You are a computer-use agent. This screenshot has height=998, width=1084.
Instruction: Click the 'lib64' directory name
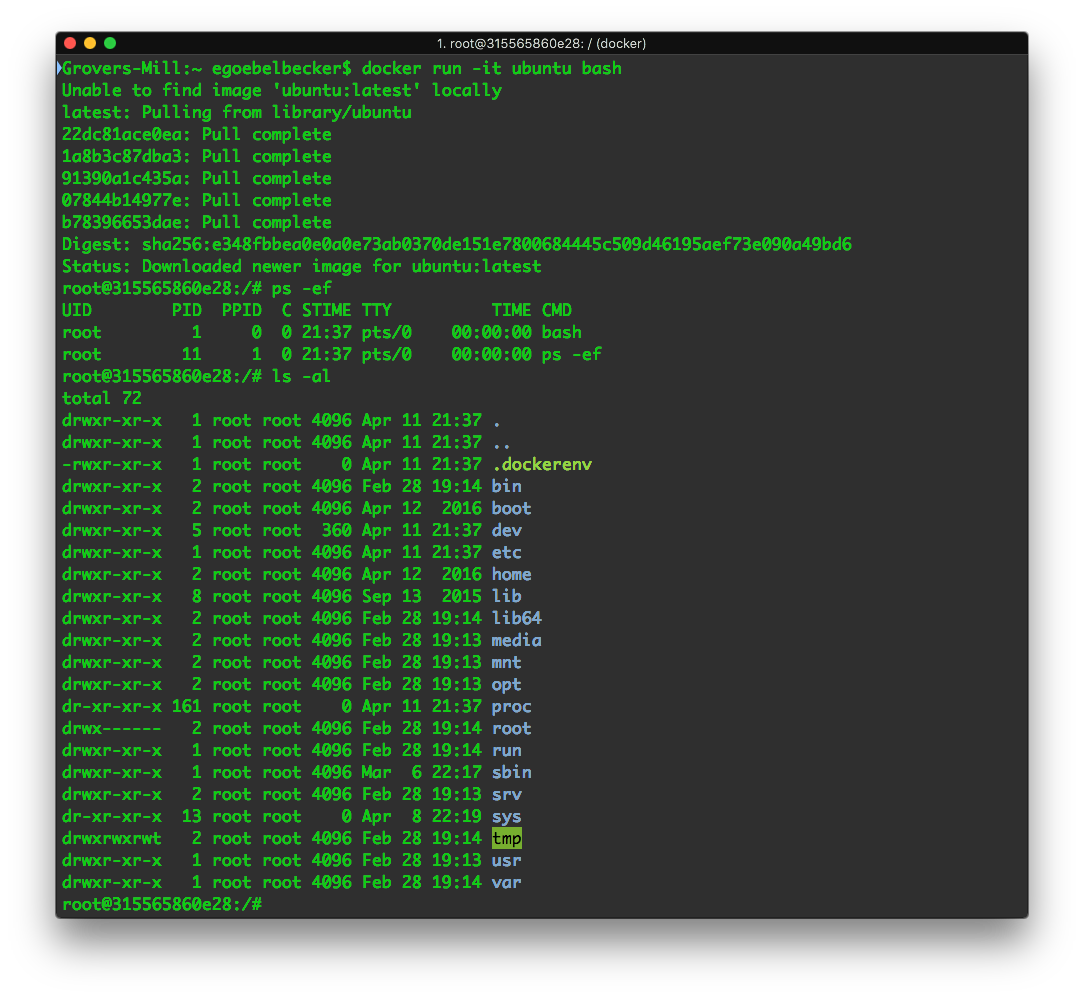tap(516, 619)
